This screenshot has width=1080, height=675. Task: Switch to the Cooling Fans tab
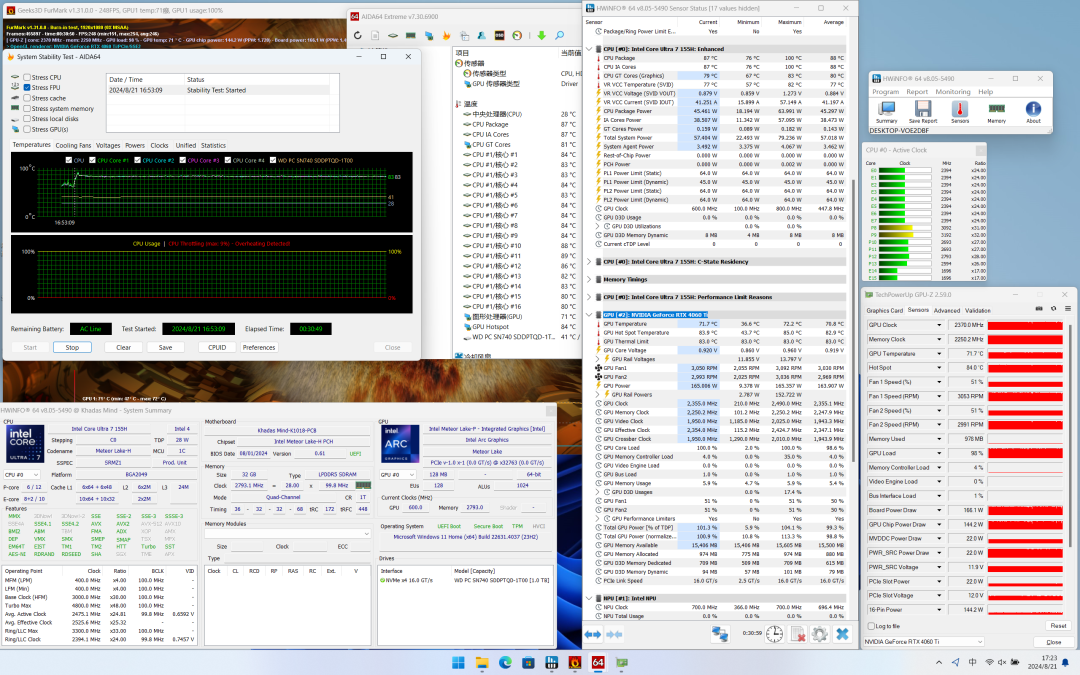tap(73, 145)
